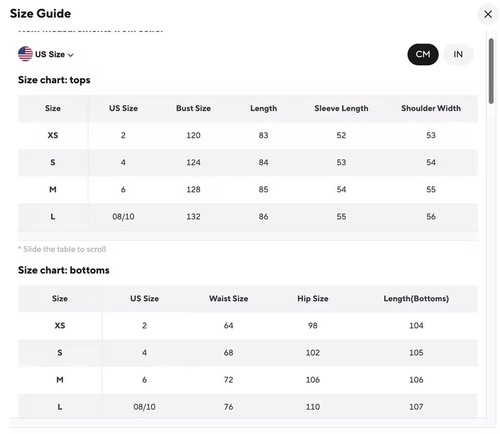This screenshot has width=500, height=434.
Task: Click the Sleeve Length column header
Action: [x=341, y=108]
